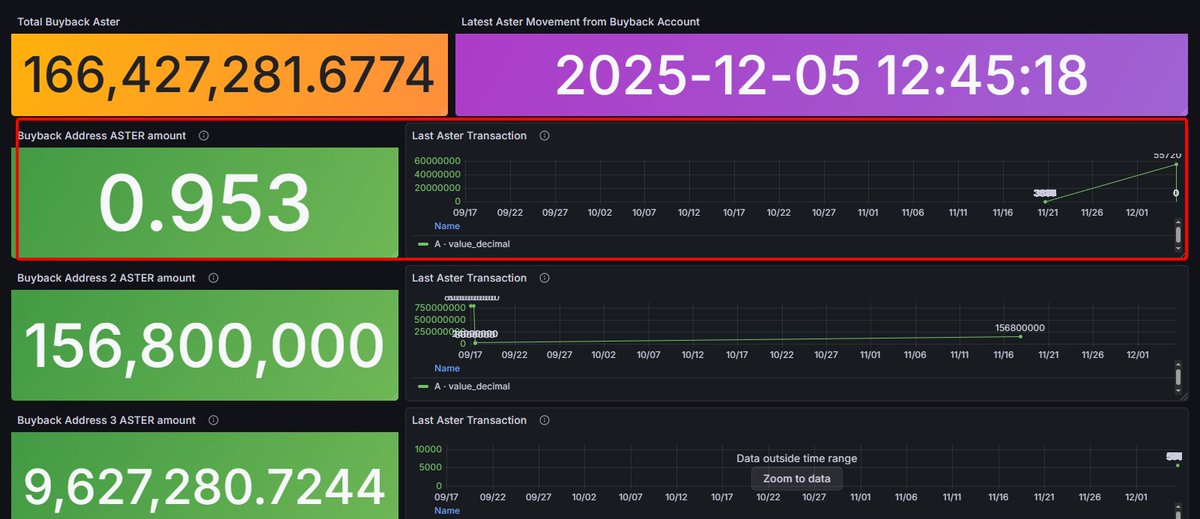Viewport: 1200px width, 519px height.
Task: Sort by Name header in the 750000000-axis chart legend
Action: point(447,369)
